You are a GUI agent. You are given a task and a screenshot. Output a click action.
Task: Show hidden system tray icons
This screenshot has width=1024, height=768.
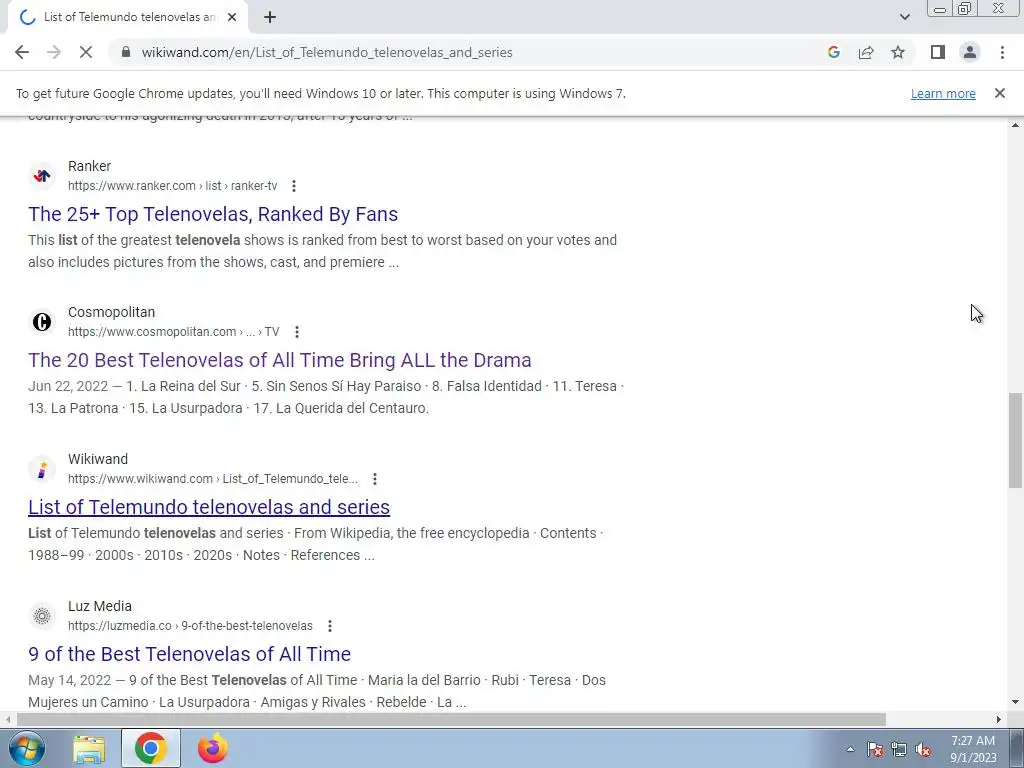pos(850,749)
